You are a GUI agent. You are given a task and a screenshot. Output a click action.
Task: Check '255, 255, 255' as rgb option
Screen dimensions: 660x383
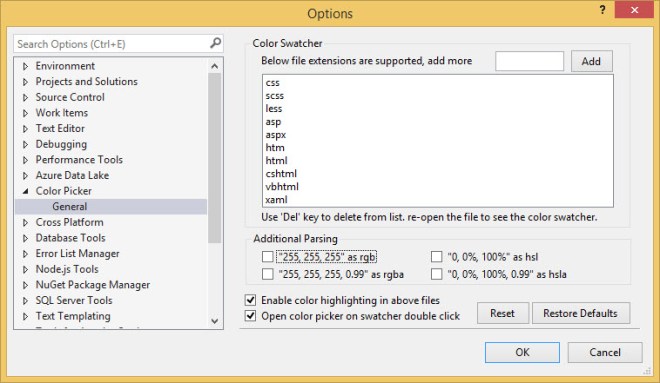click(267, 256)
